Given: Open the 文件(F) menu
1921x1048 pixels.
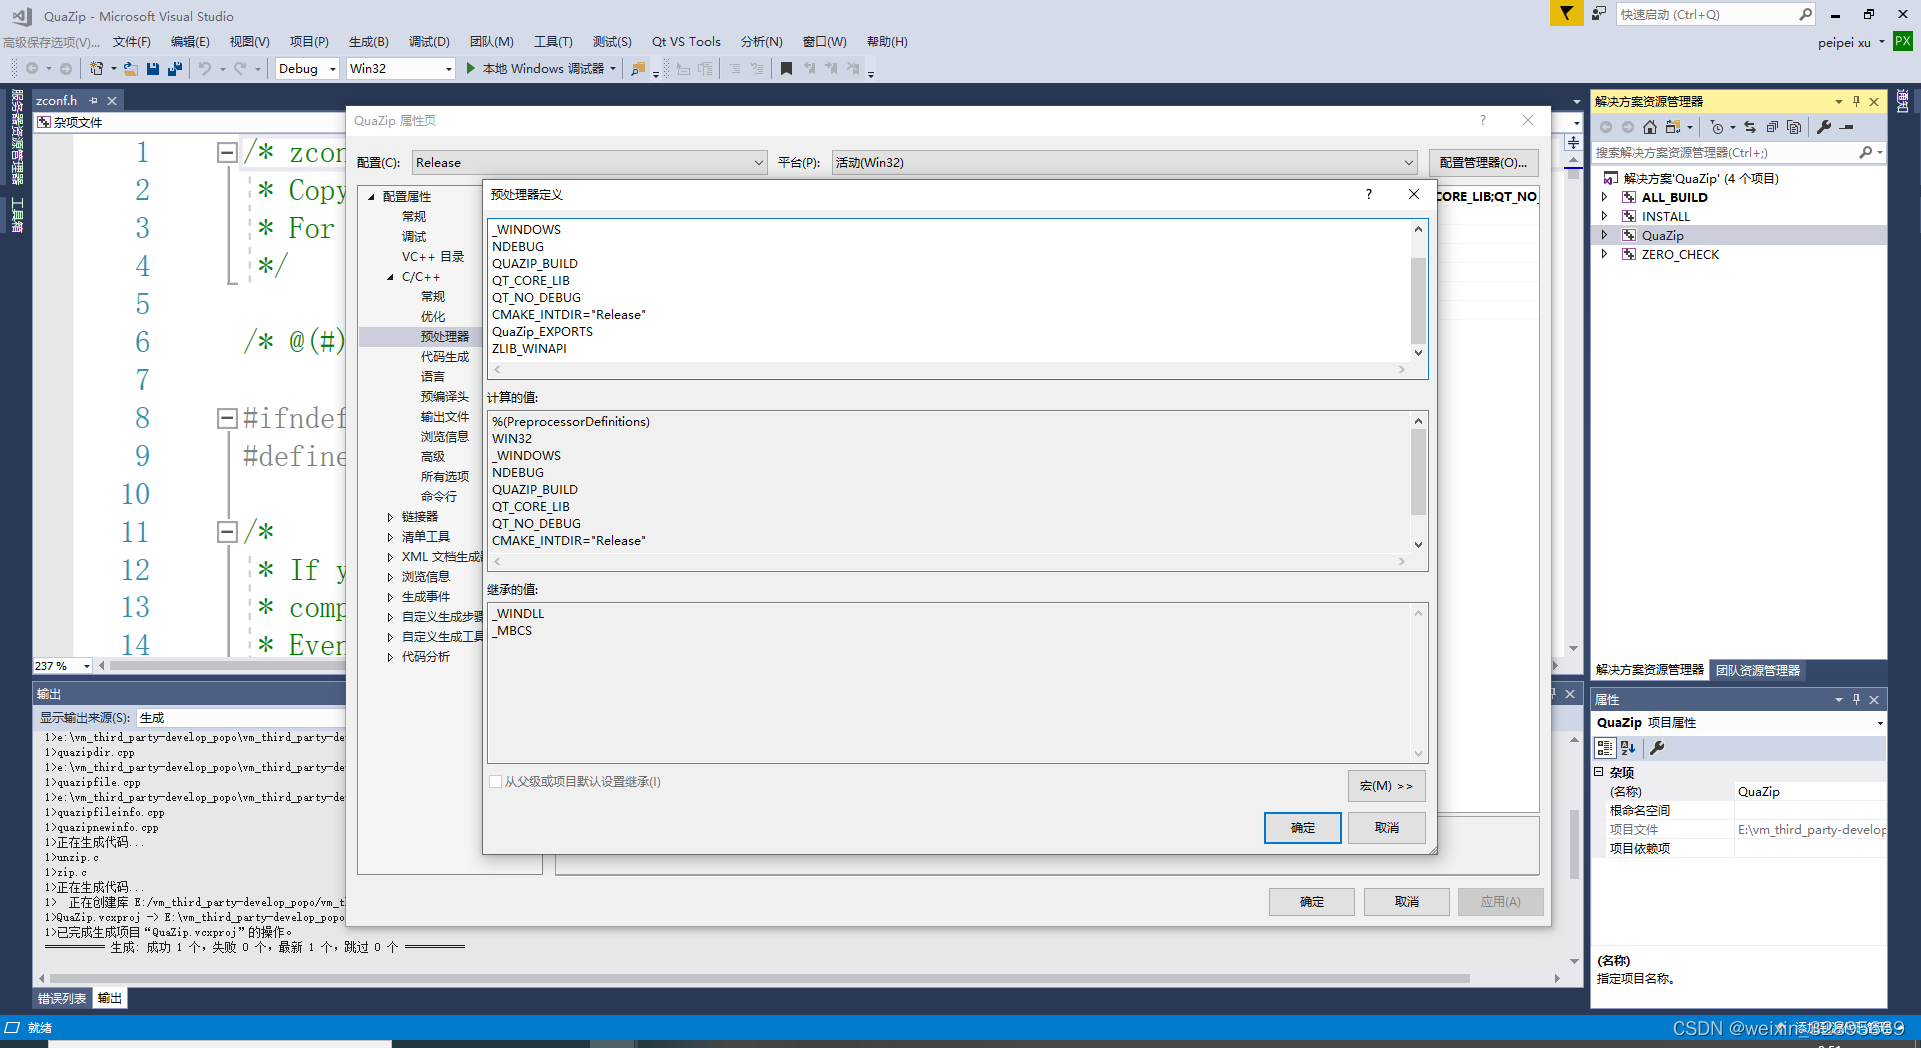Looking at the screenshot, I should pyautogui.click(x=131, y=41).
